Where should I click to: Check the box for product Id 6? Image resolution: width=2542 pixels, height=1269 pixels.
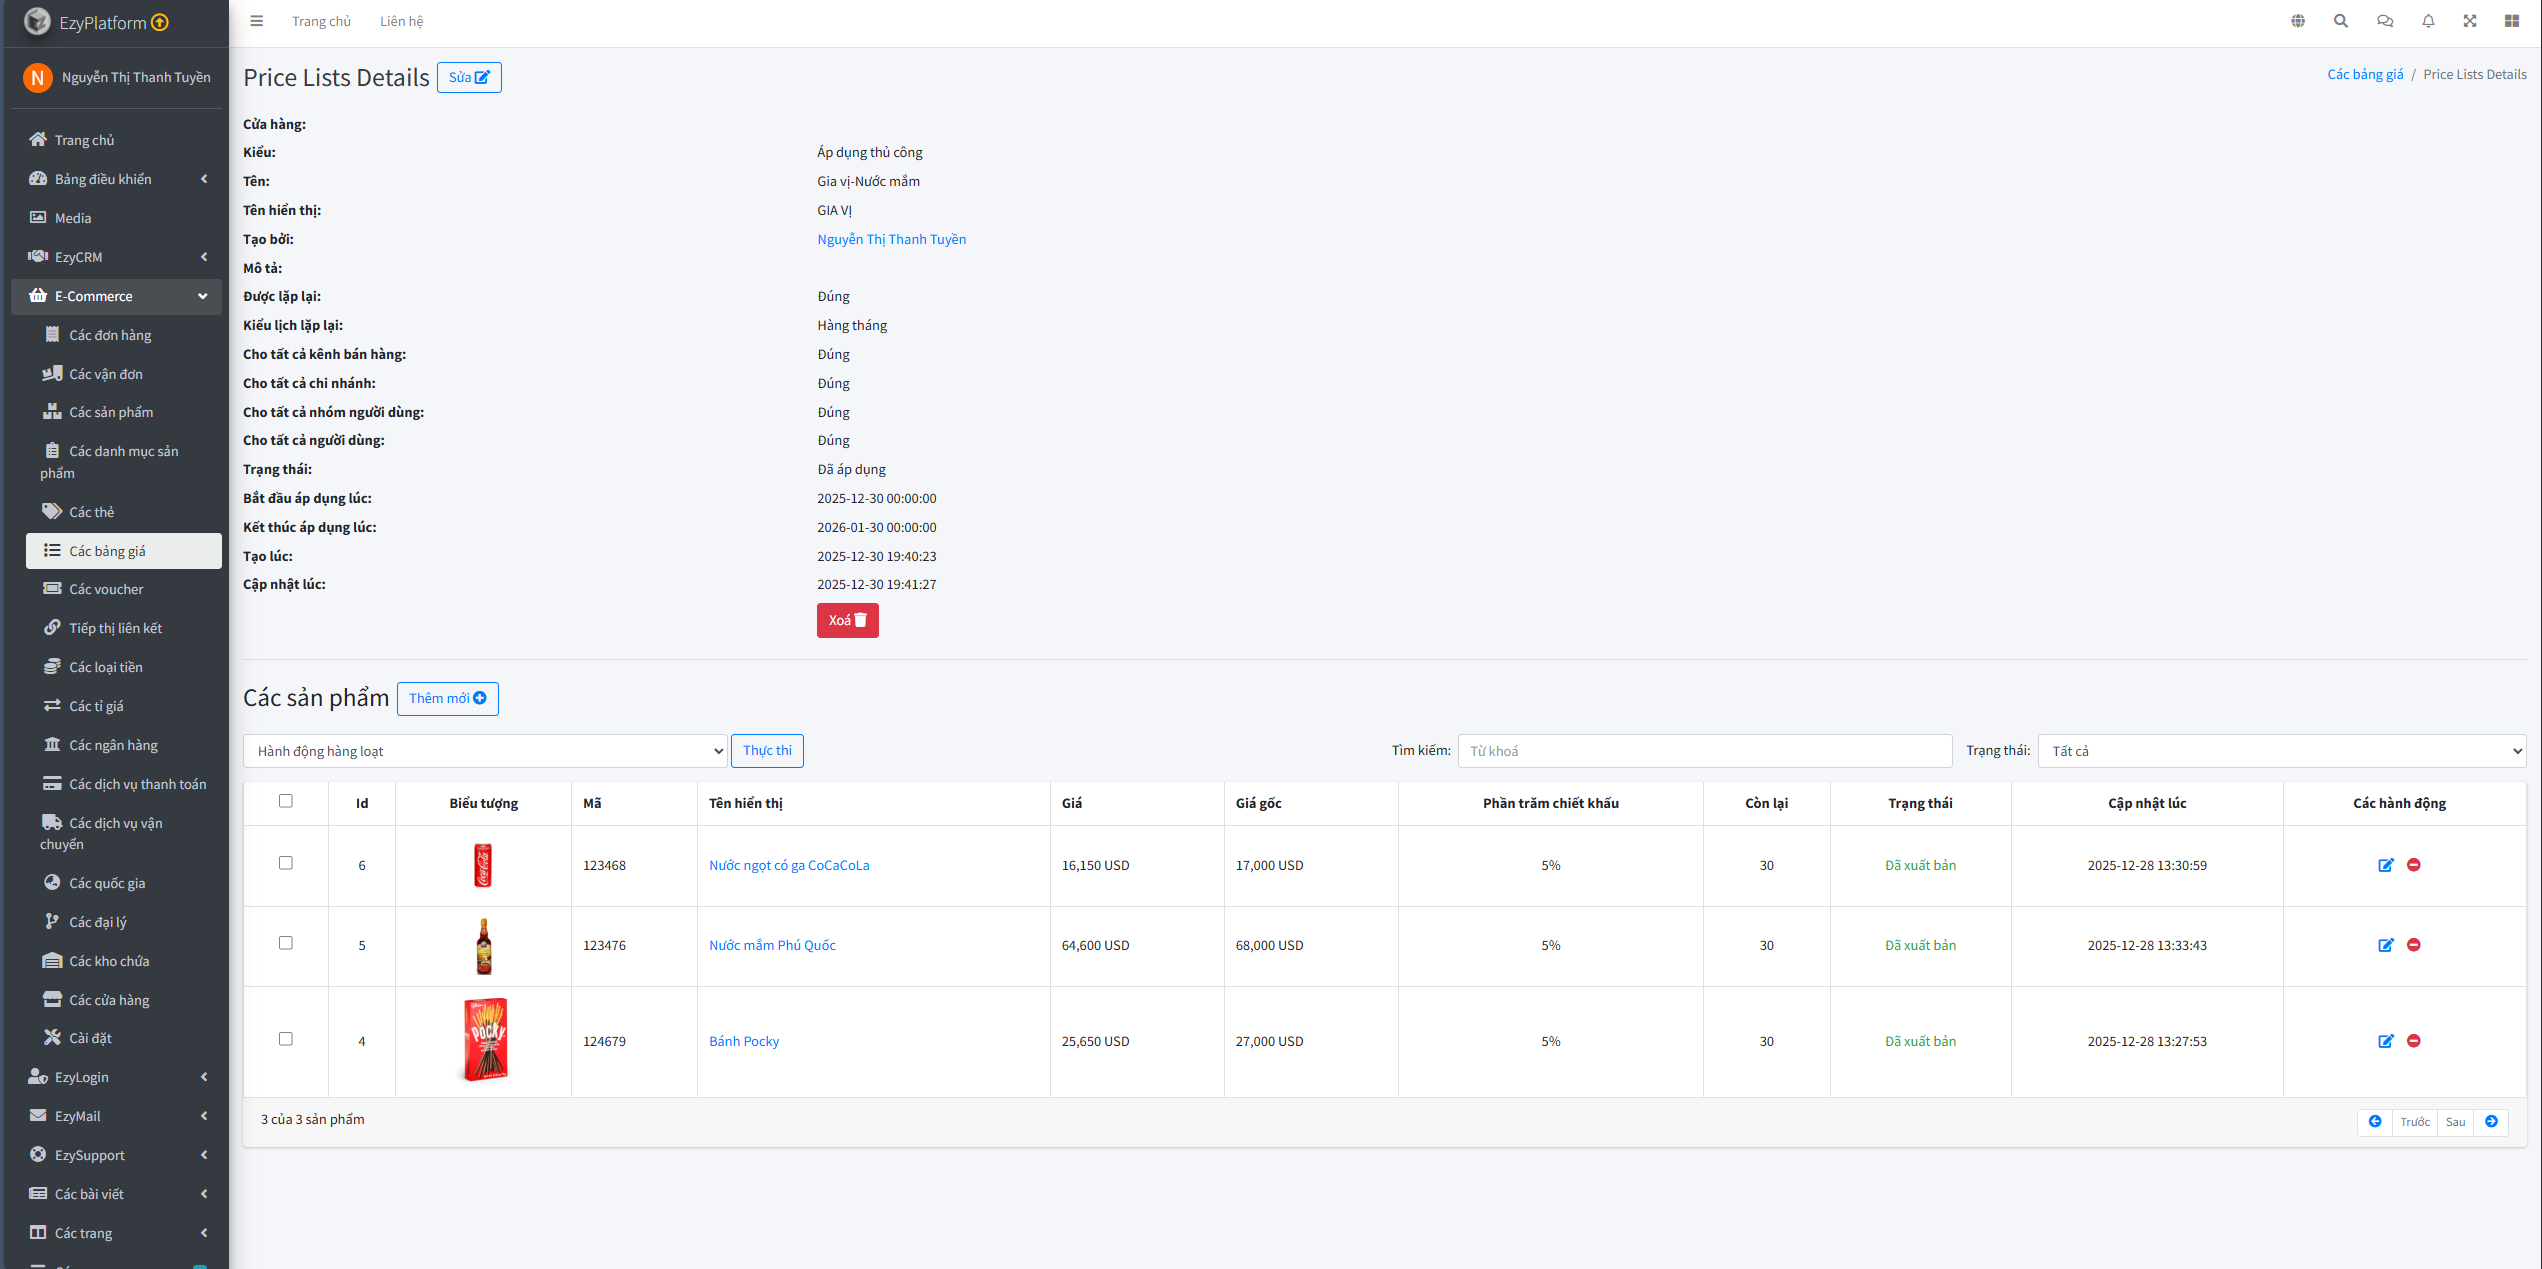click(x=286, y=863)
